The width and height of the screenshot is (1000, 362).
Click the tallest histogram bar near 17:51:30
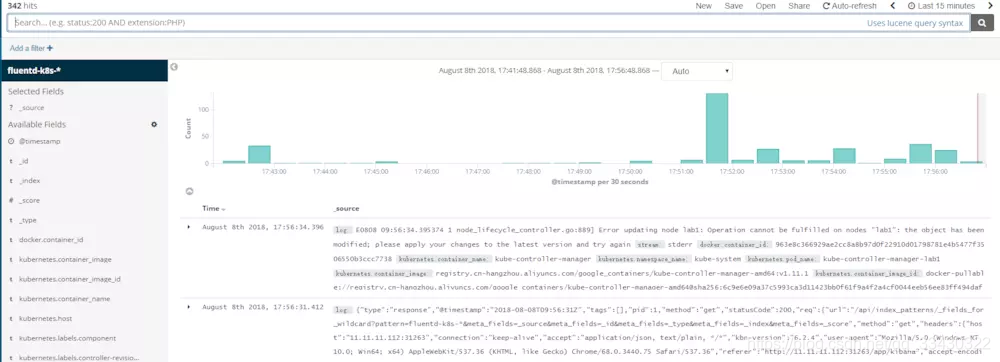[717, 128]
